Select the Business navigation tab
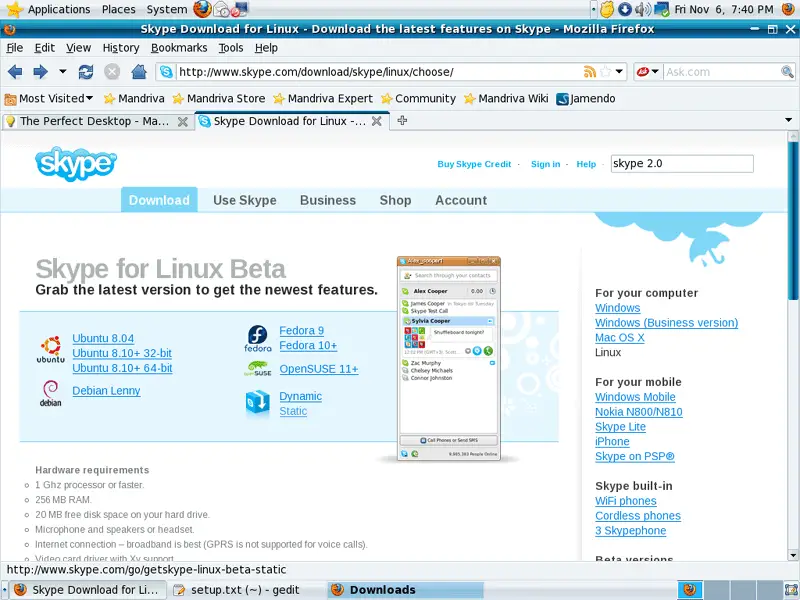The width and height of the screenshot is (800, 600). [328, 200]
